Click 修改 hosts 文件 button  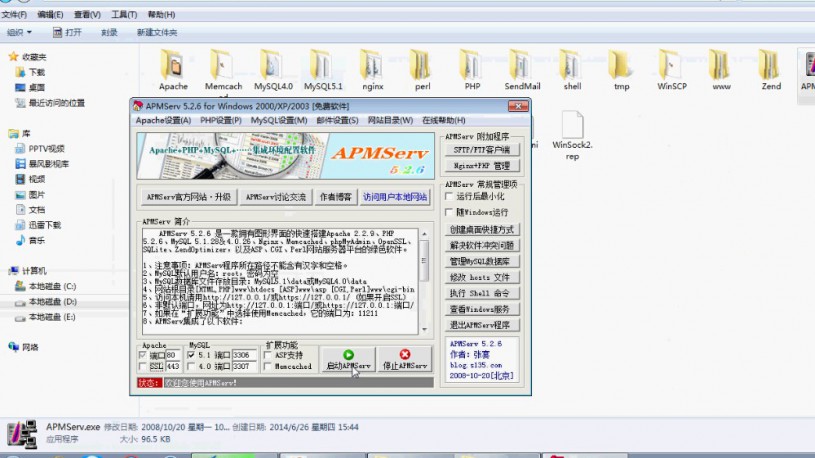(482, 277)
